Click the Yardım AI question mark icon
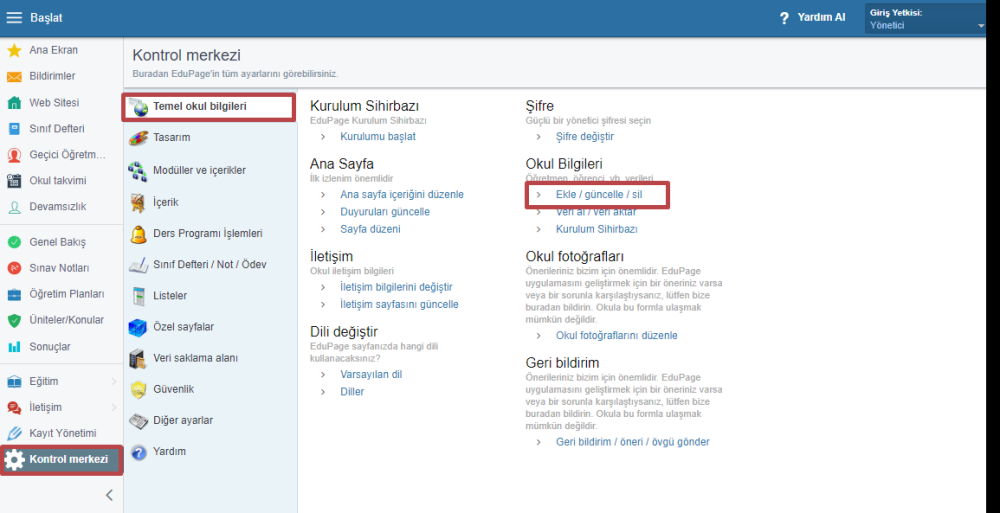The width and height of the screenshot is (1000, 513). click(784, 18)
